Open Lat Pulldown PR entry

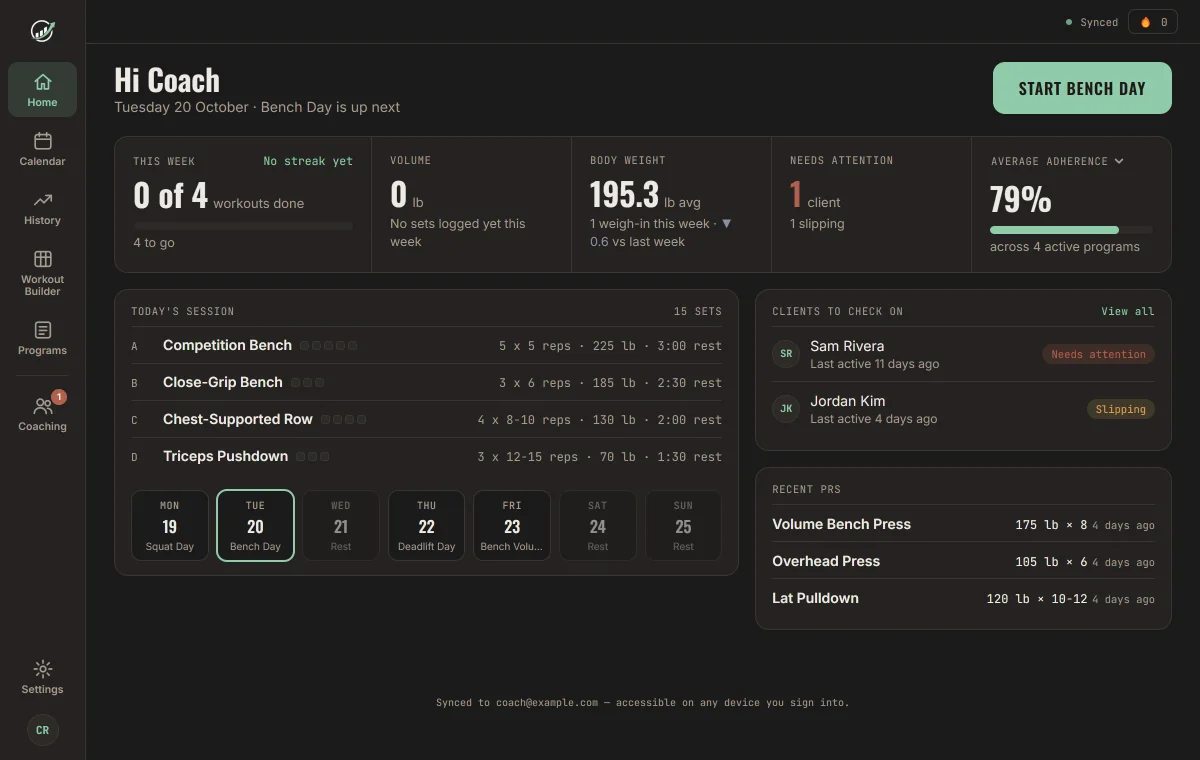point(963,598)
